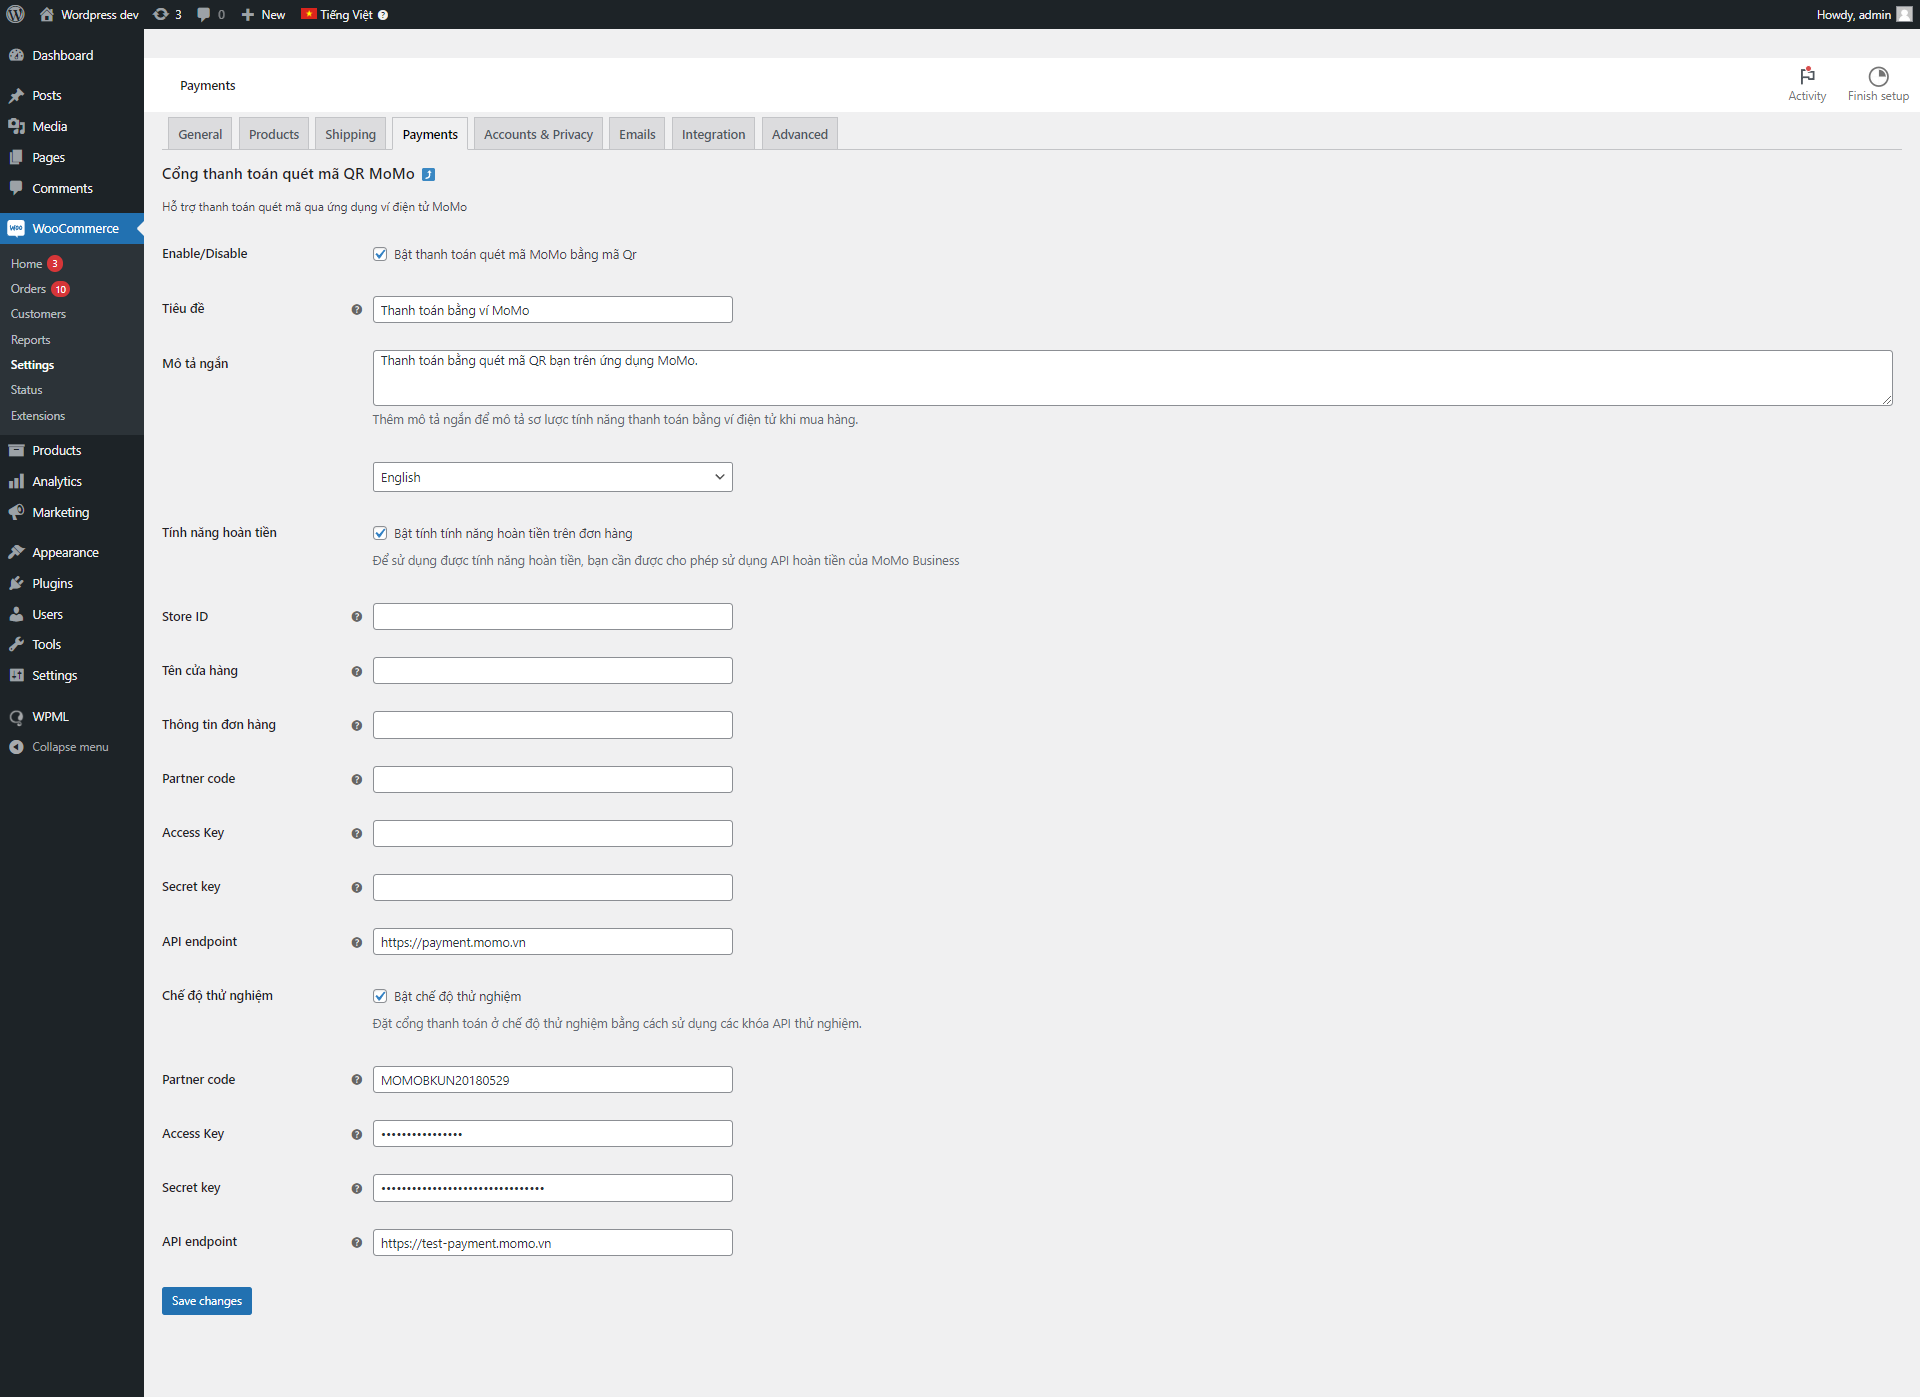Click the Mô tả ngắn textarea
Image resolution: width=1920 pixels, height=1397 pixels.
pyautogui.click(x=1132, y=378)
